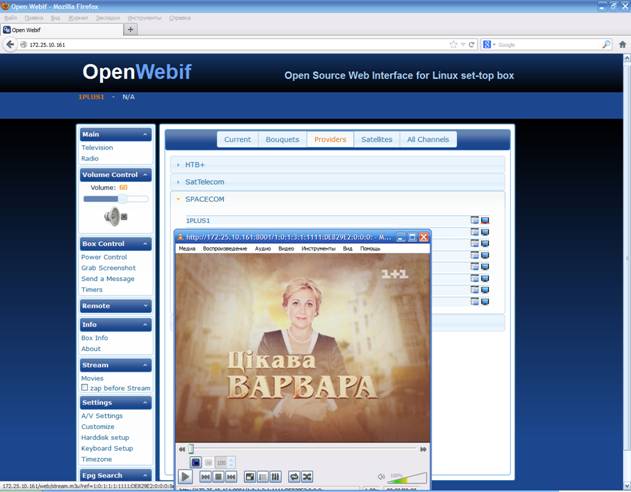Open the Timers link
The width and height of the screenshot is (631, 492).
92,290
